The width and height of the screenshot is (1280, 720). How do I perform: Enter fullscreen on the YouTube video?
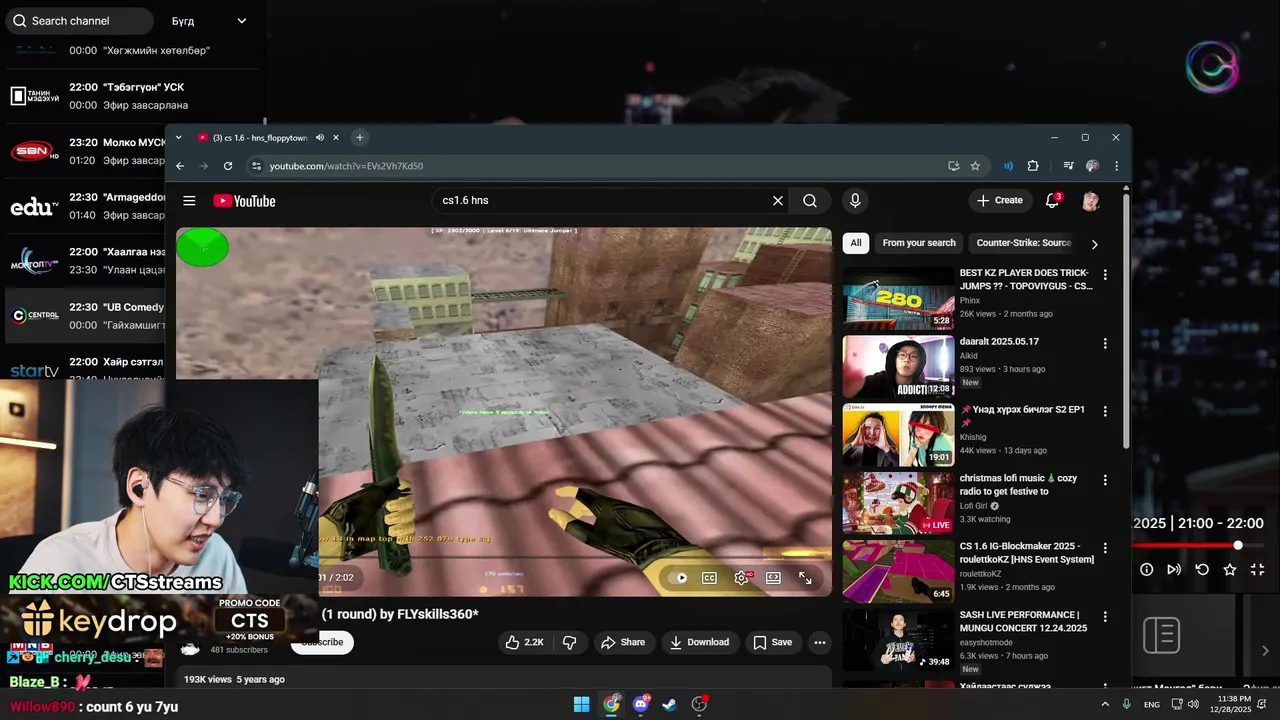point(805,578)
